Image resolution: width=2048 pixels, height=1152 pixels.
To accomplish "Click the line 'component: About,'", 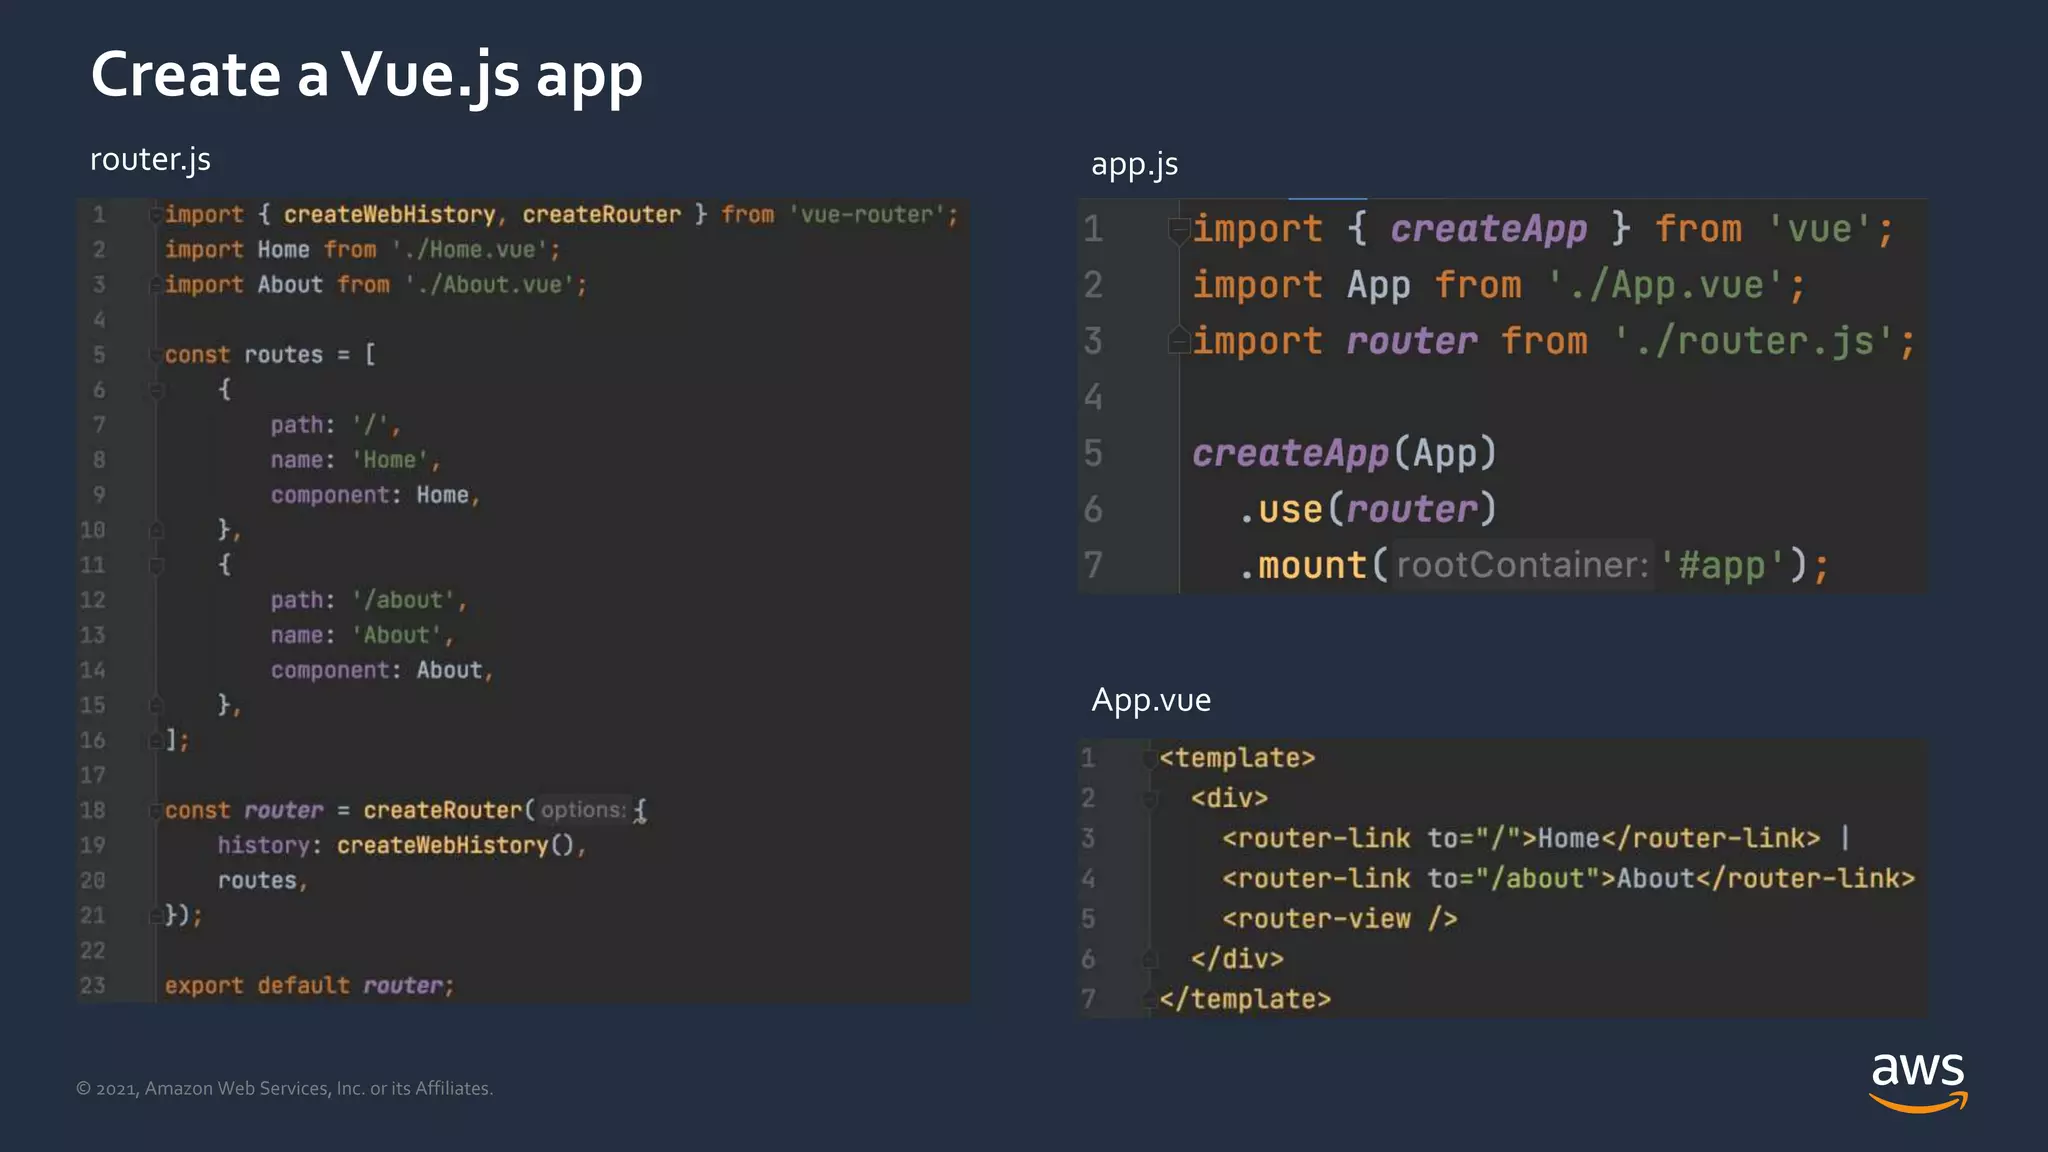I will (382, 670).
